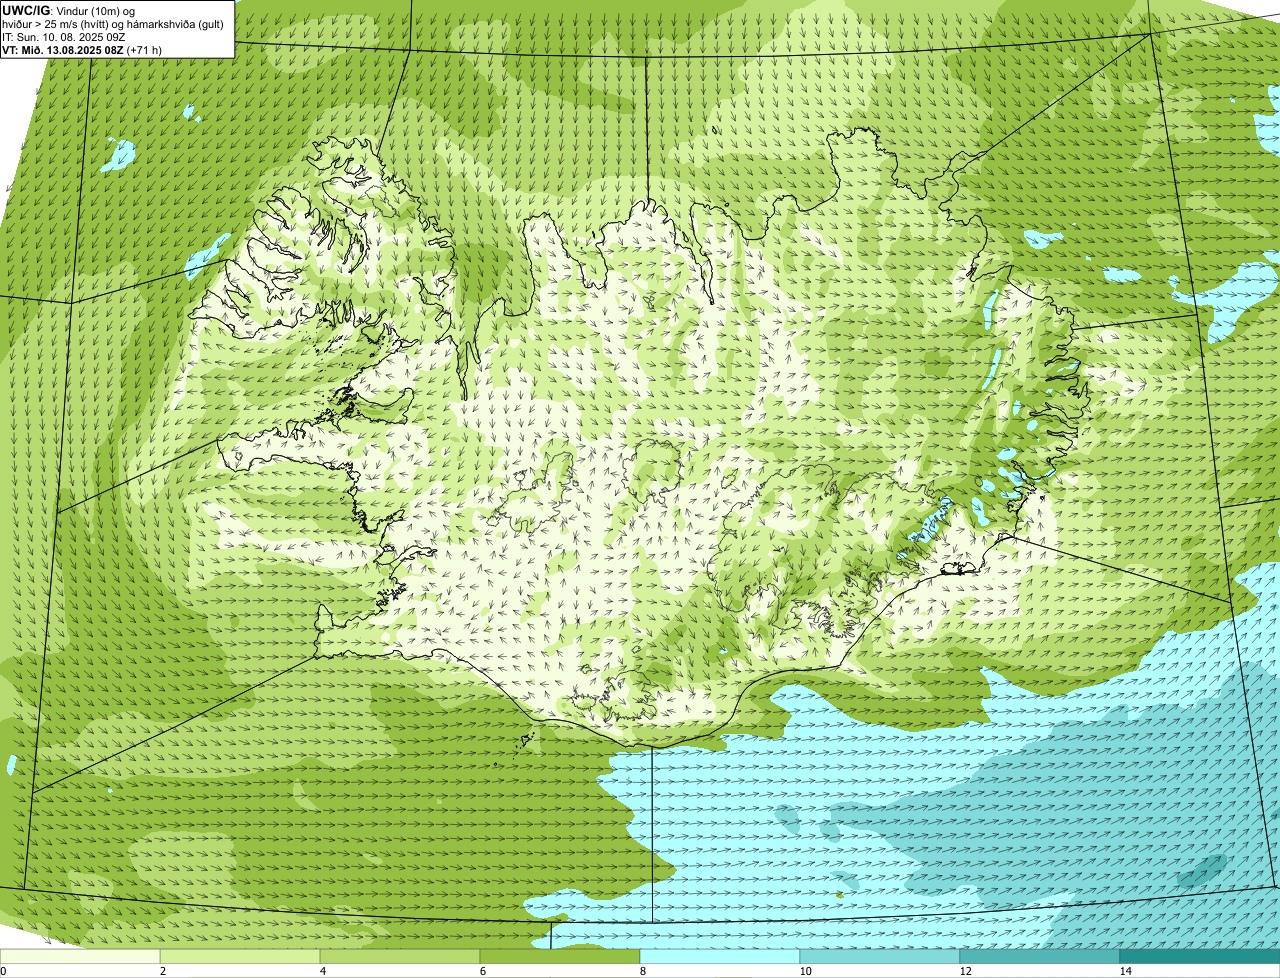Screen dimensions: 1280x978
Task: Click the "6" label on the color scale
Action: pos(482,971)
